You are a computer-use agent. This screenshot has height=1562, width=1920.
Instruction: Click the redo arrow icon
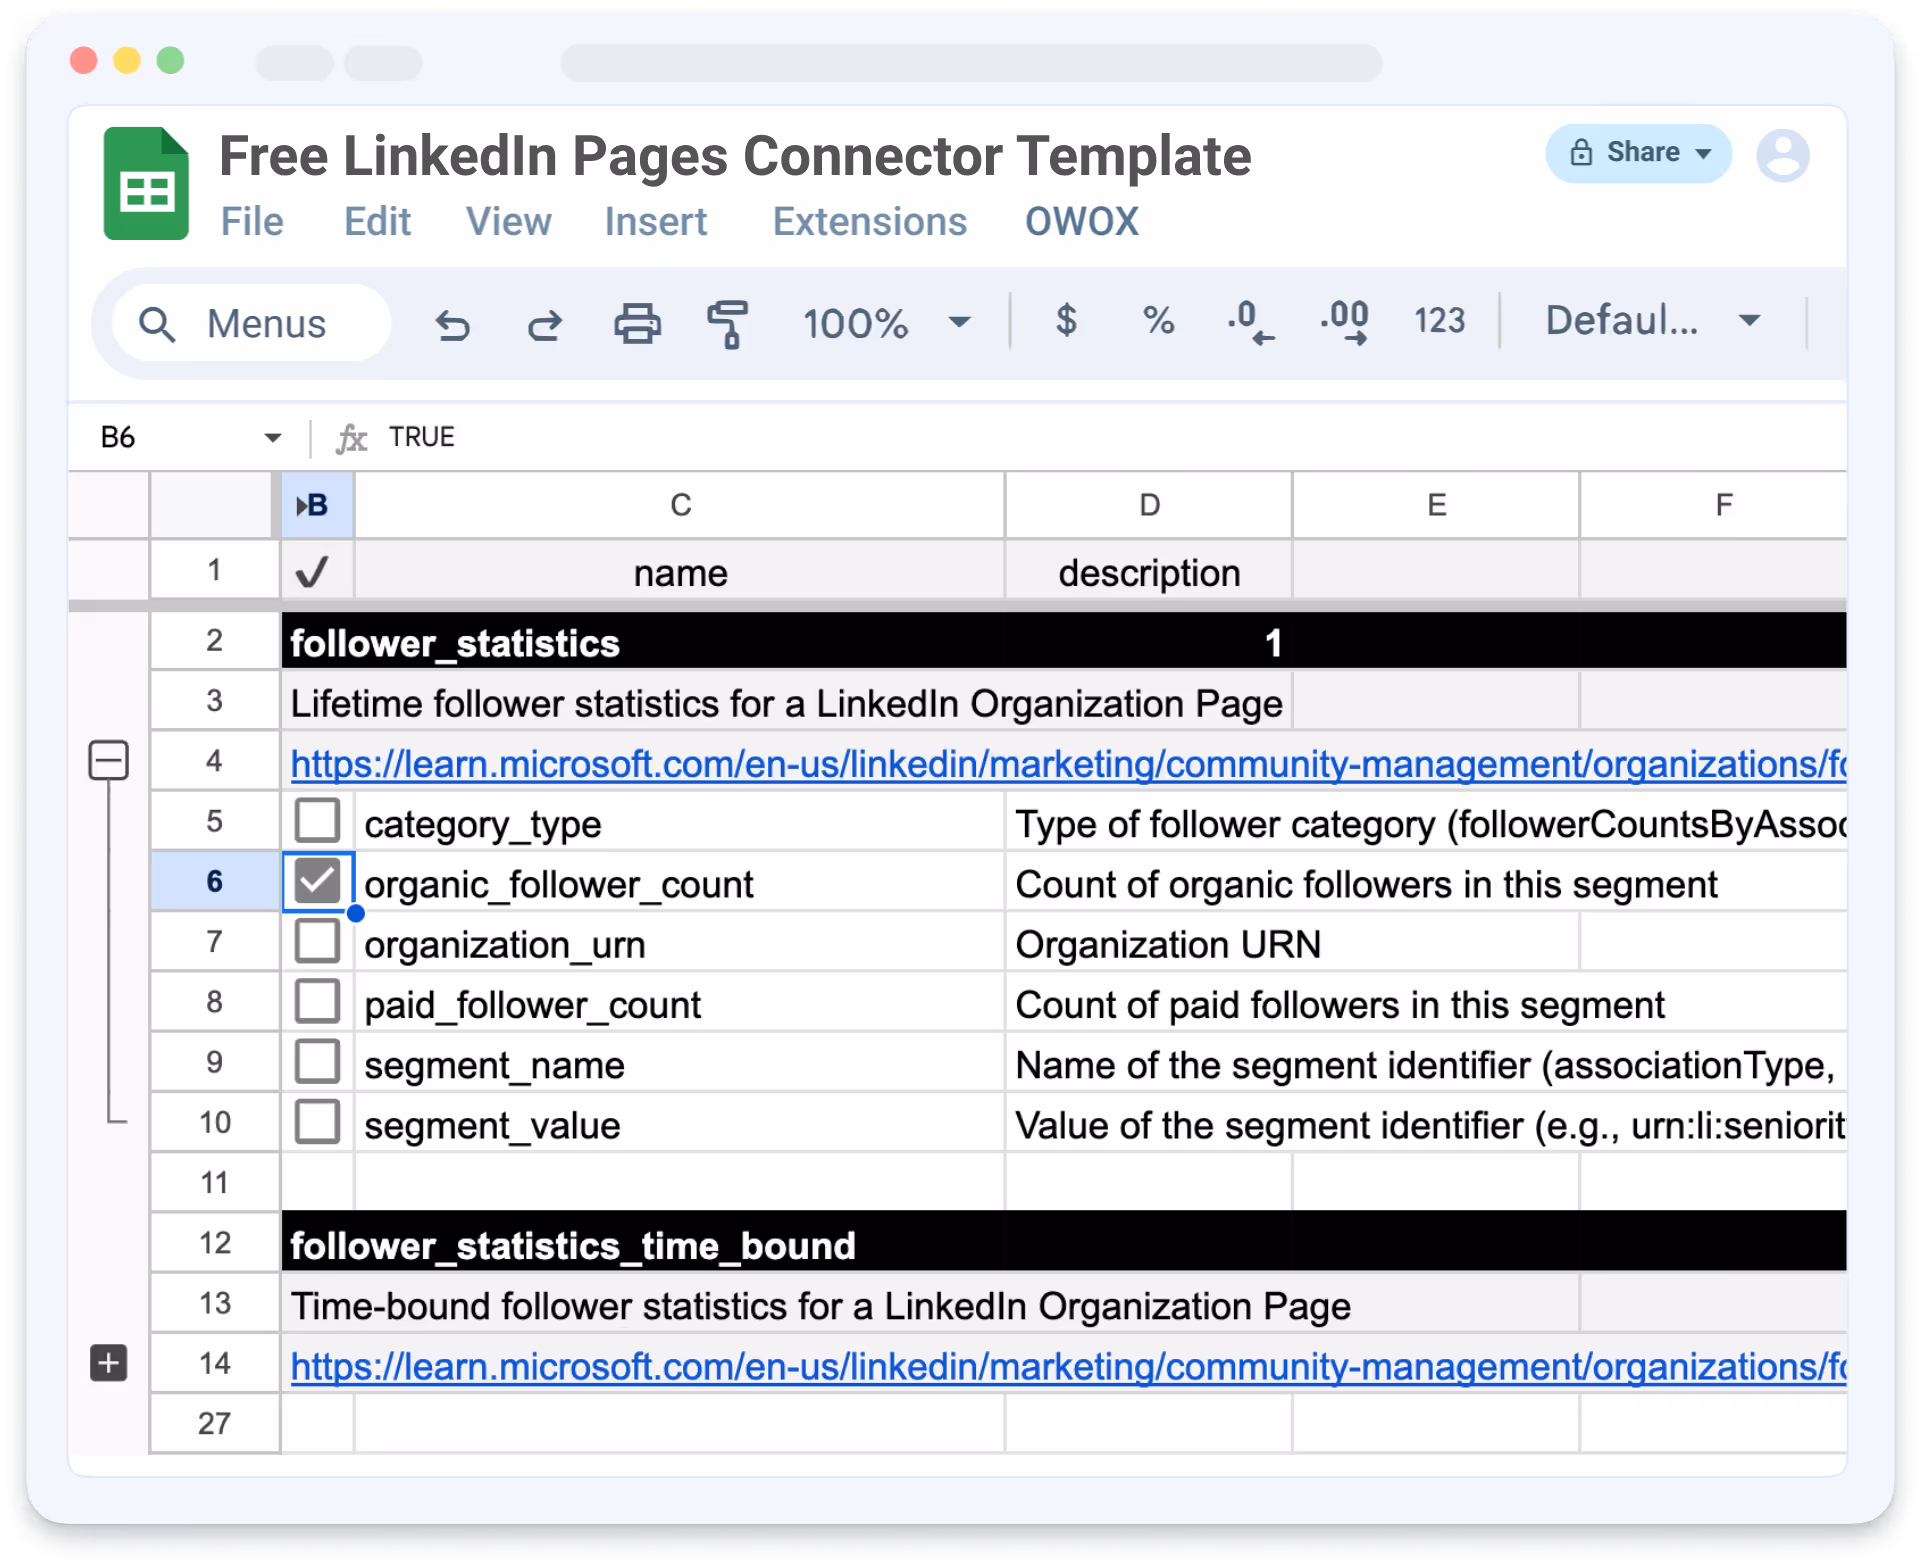(x=545, y=324)
